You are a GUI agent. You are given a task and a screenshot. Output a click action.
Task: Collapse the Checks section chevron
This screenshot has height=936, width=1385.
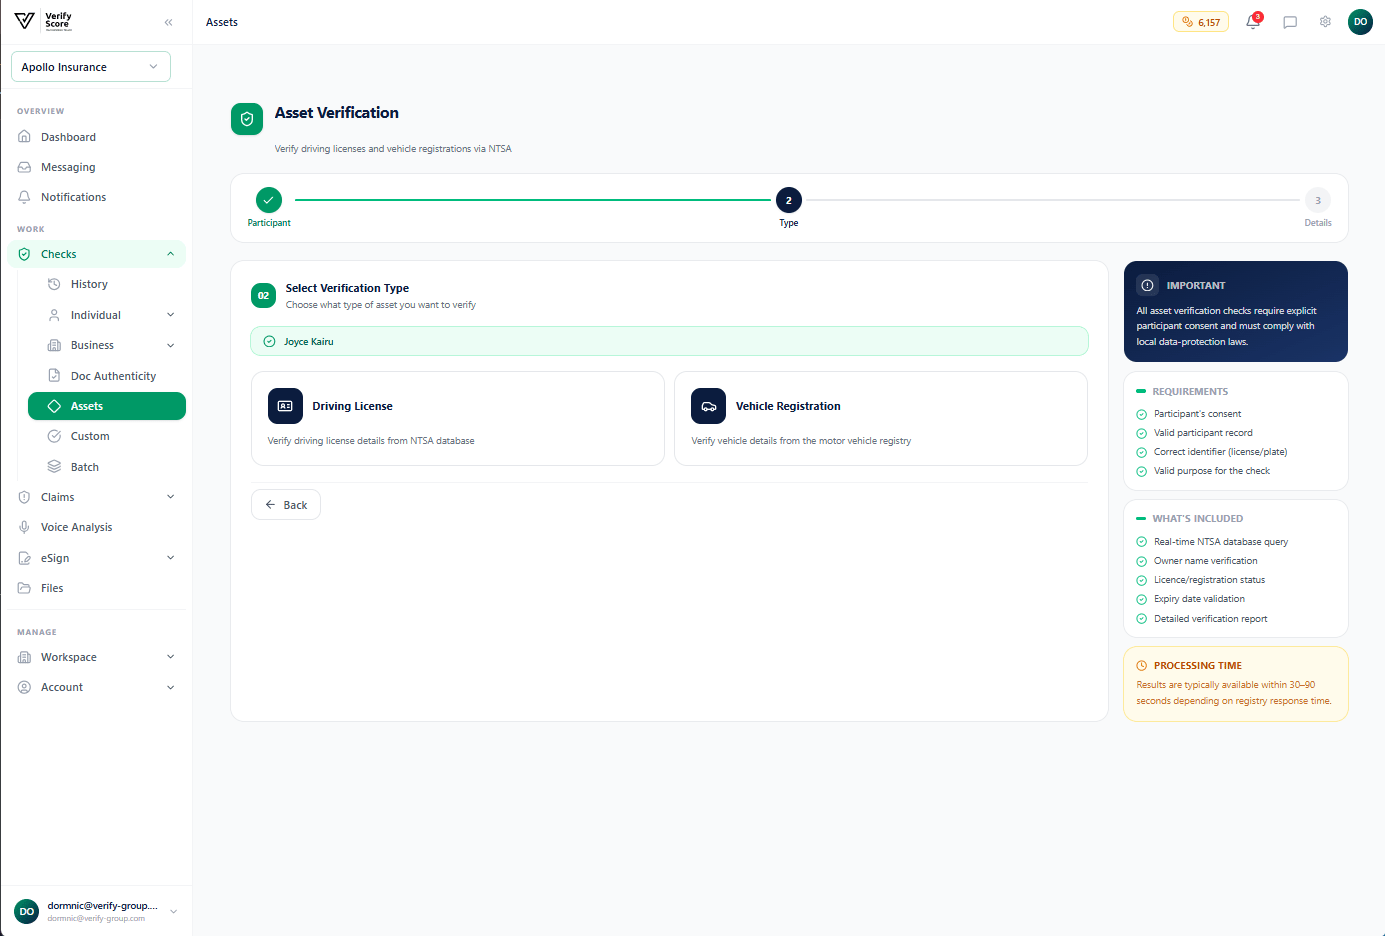(x=170, y=254)
